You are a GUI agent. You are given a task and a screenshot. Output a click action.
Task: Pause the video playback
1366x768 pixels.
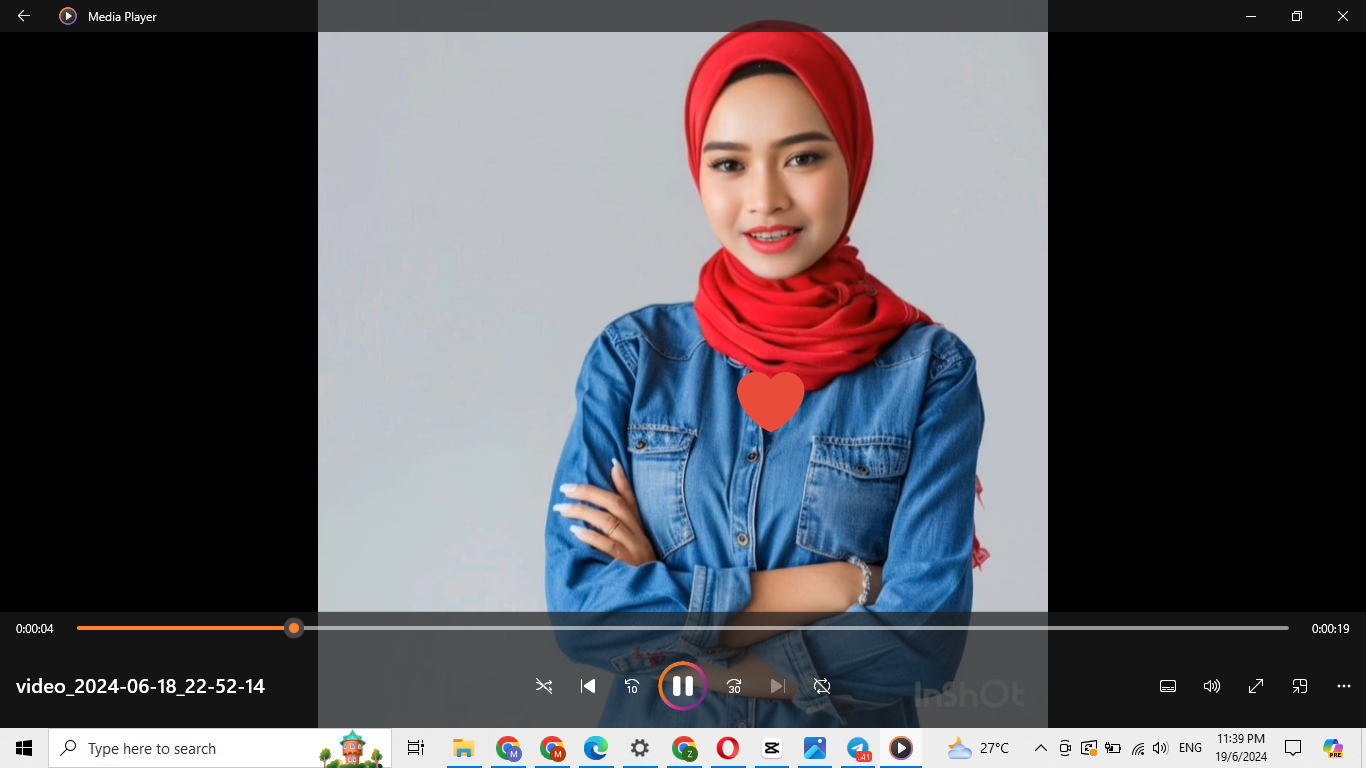(683, 686)
